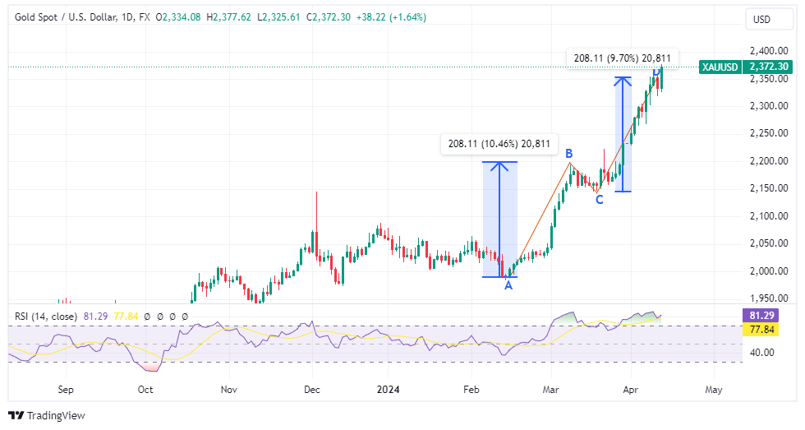The height and width of the screenshot is (430, 805).
Task: Click point label C on chart
Action: [x=599, y=200]
